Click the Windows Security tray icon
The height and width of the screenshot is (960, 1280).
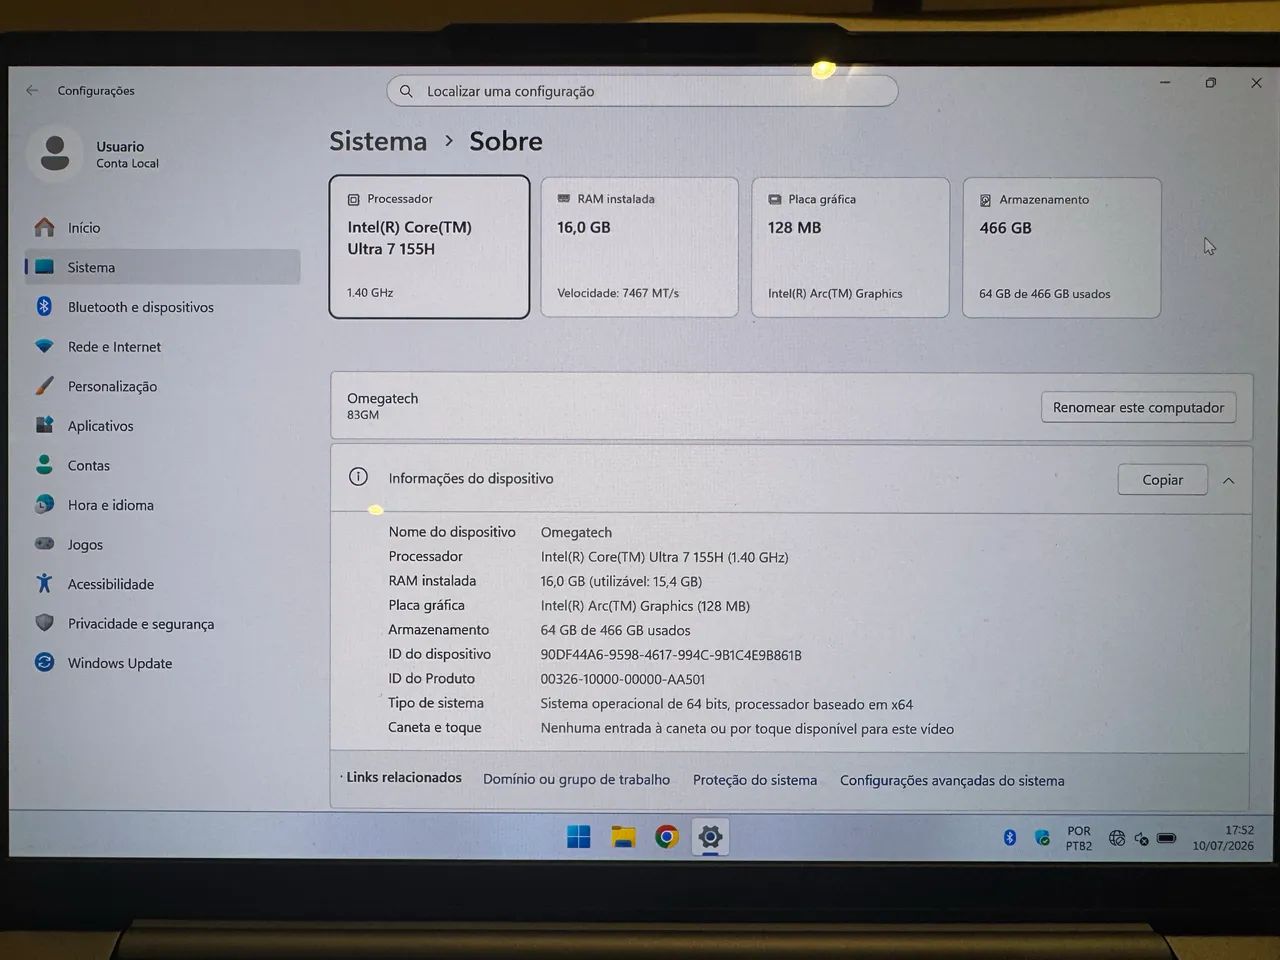(1043, 838)
